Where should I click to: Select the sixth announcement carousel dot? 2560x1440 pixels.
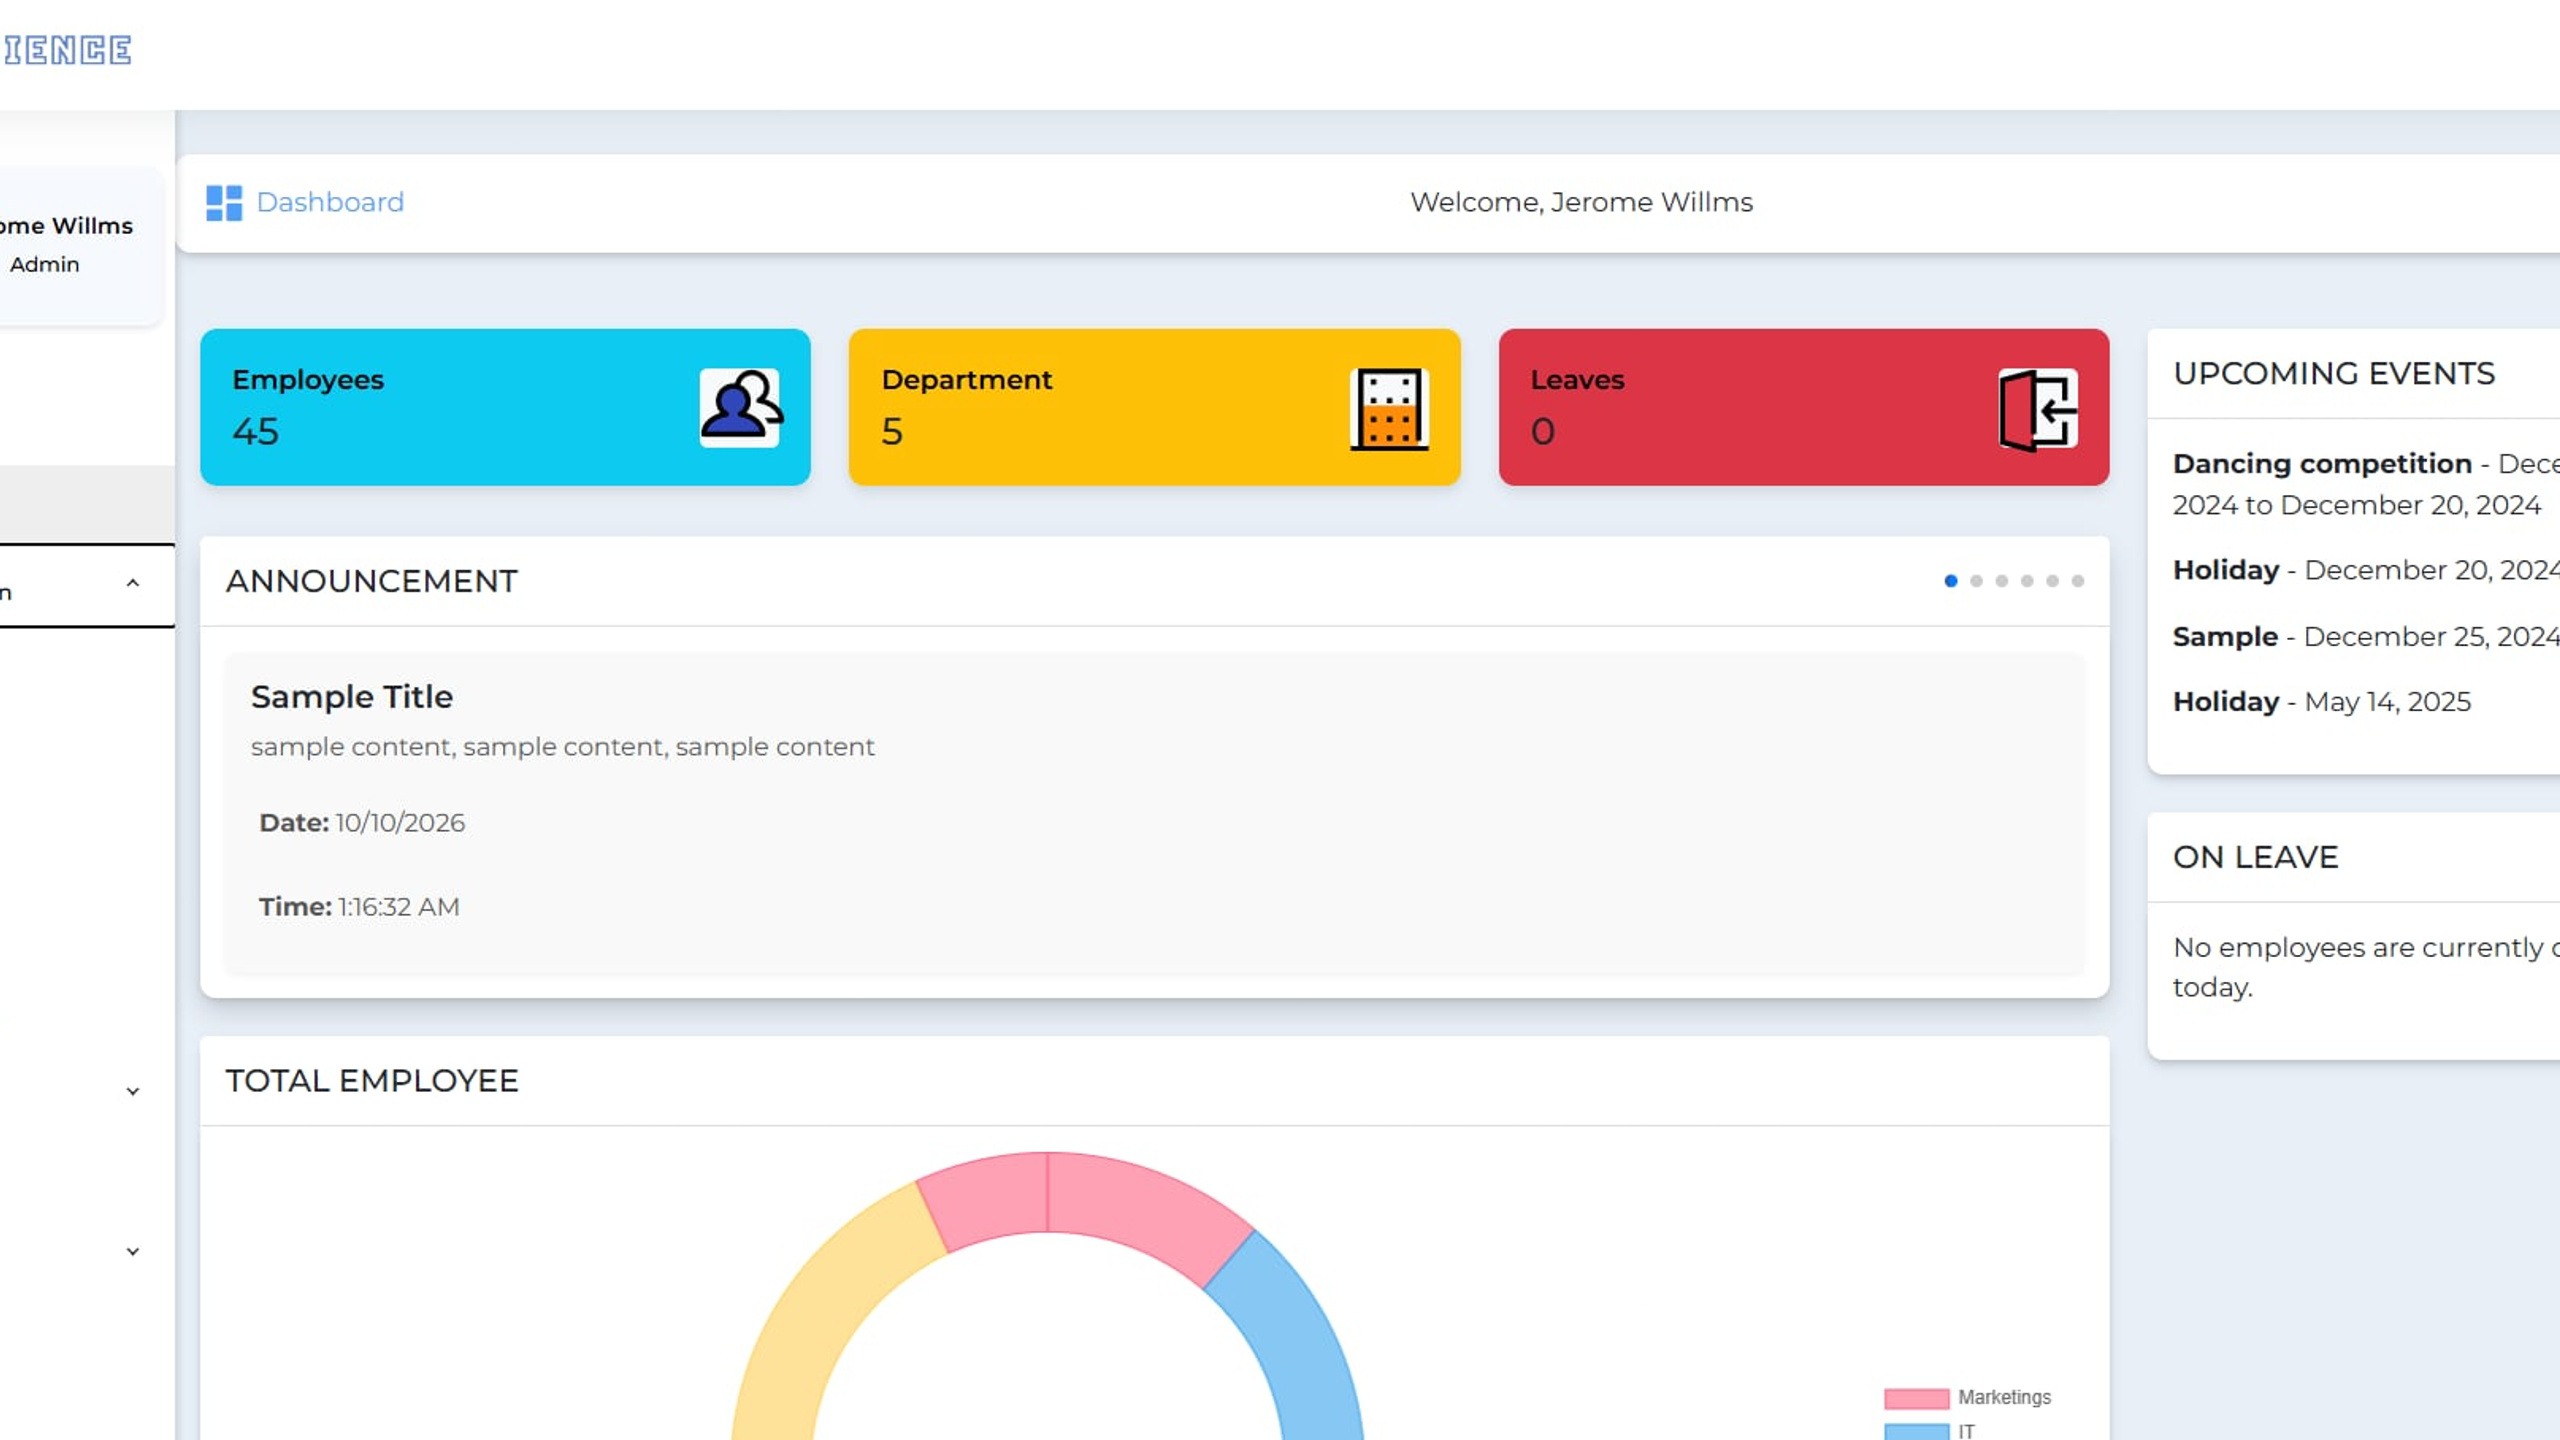pos(2078,581)
